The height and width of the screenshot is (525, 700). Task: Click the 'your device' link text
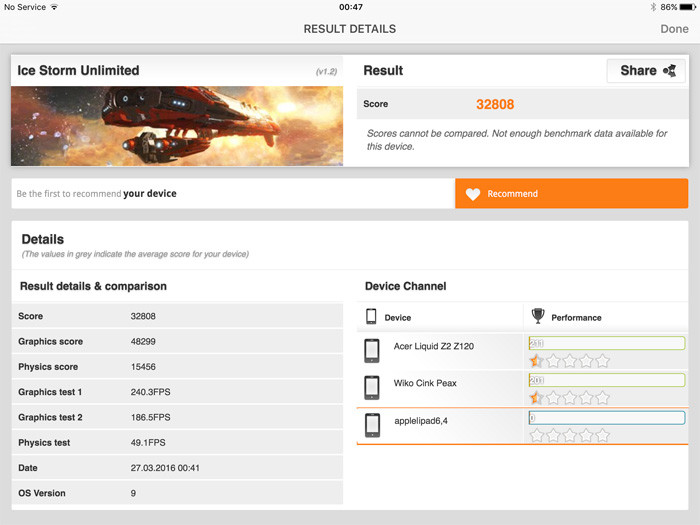point(149,194)
